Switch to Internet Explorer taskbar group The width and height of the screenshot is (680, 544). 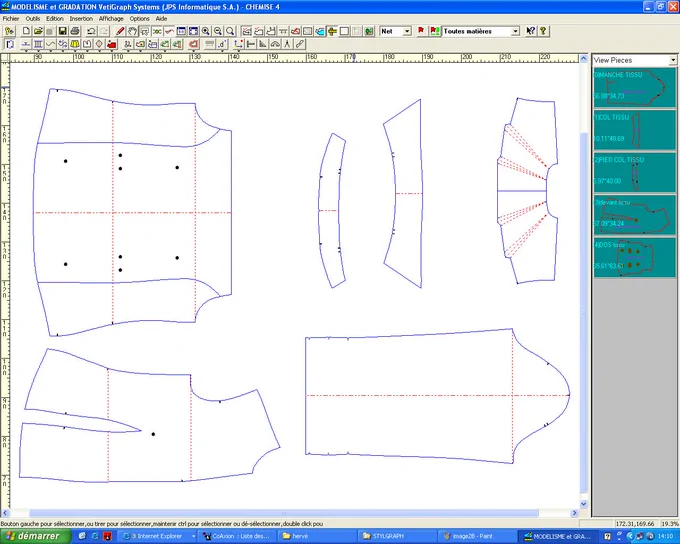tap(157, 536)
